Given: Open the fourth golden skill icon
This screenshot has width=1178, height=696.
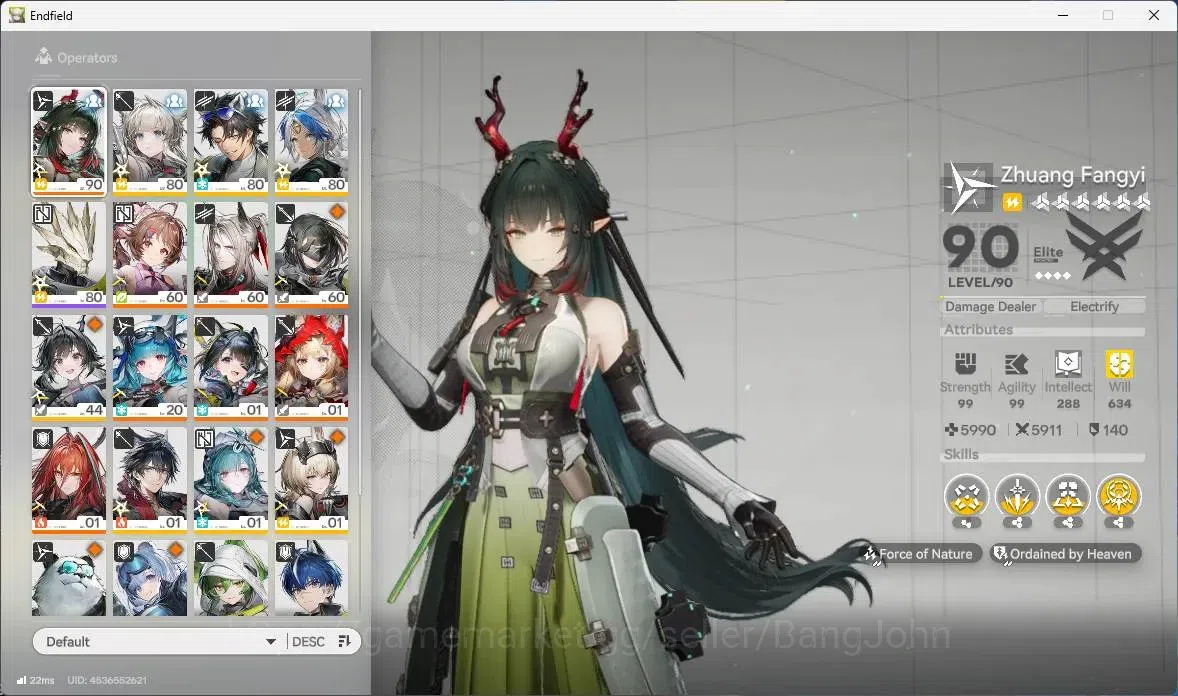Looking at the screenshot, I should tap(1119, 496).
